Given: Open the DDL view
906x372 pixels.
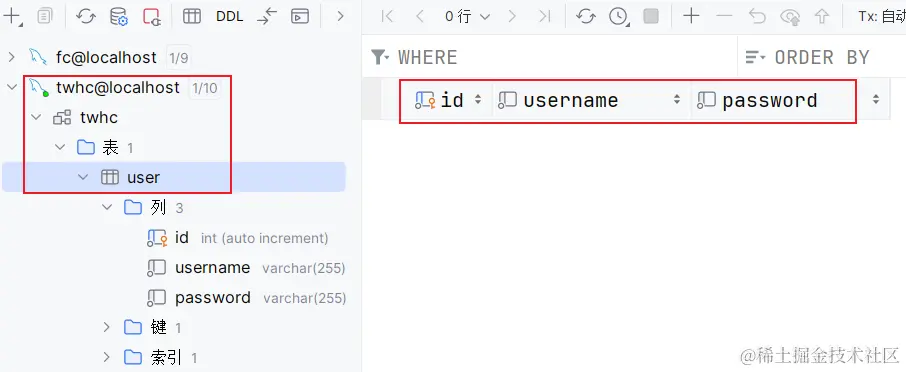Looking at the screenshot, I should (229, 16).
